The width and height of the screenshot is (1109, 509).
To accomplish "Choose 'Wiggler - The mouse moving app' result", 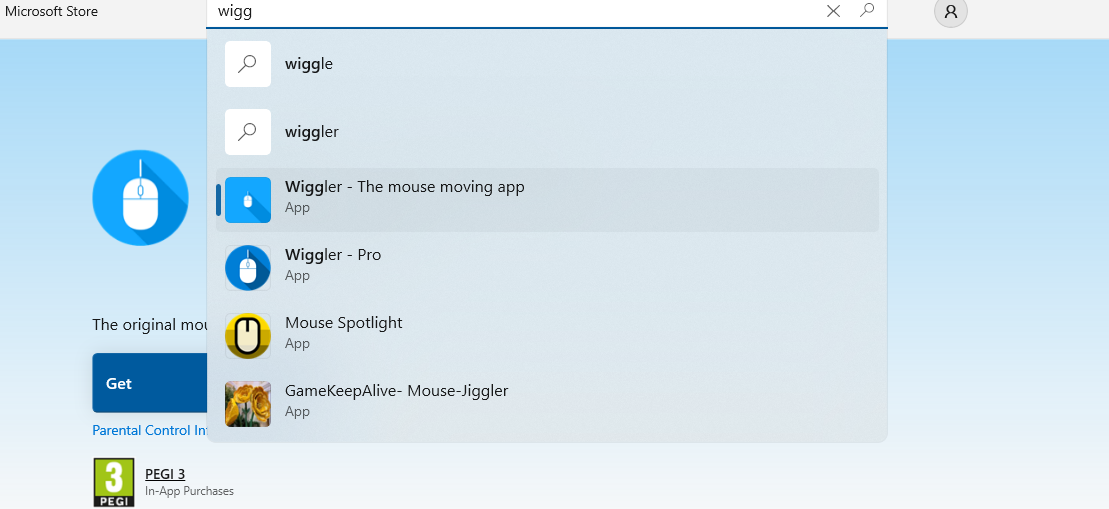I will [x=405, y=187].
